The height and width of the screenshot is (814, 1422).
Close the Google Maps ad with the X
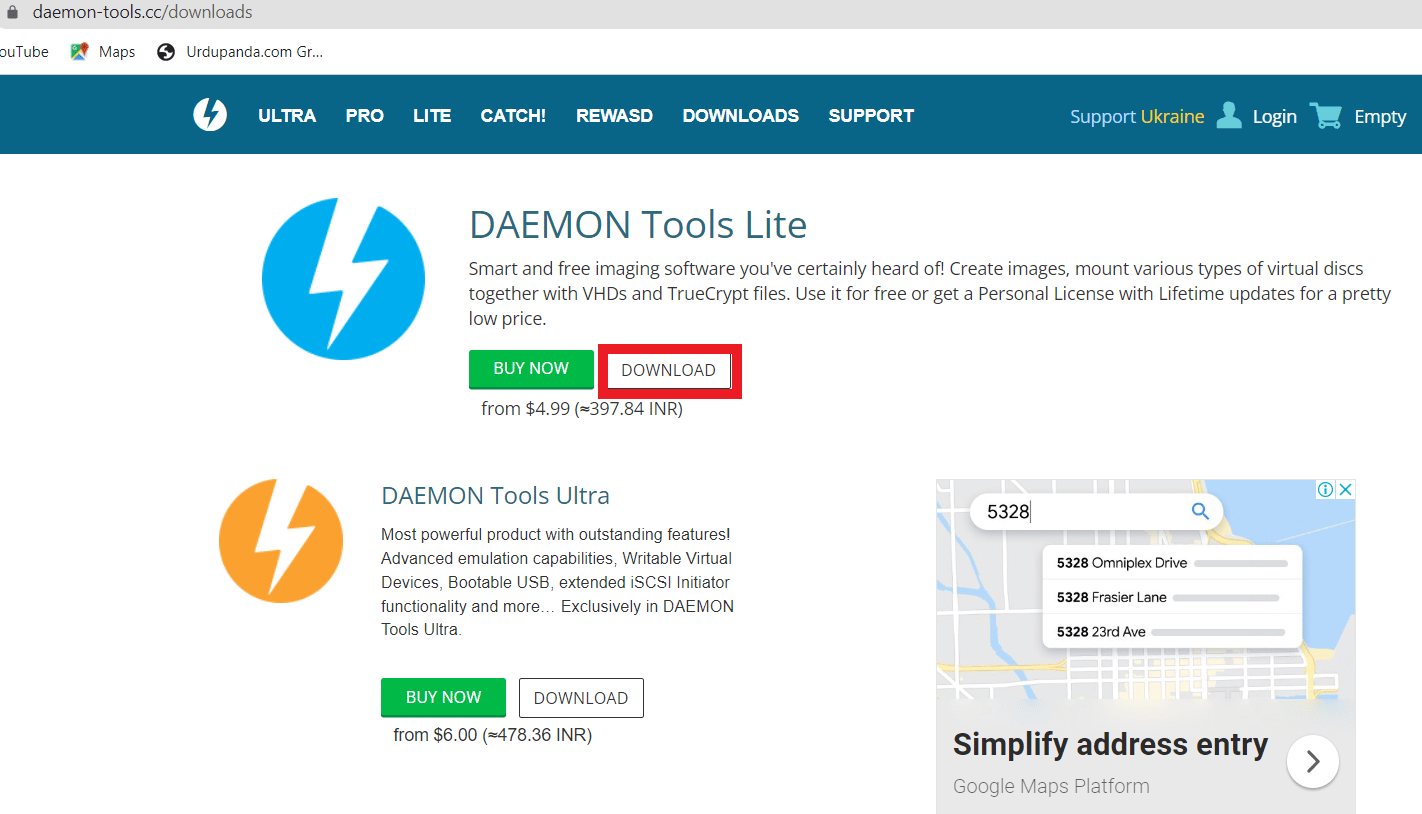coord(1346,489)
